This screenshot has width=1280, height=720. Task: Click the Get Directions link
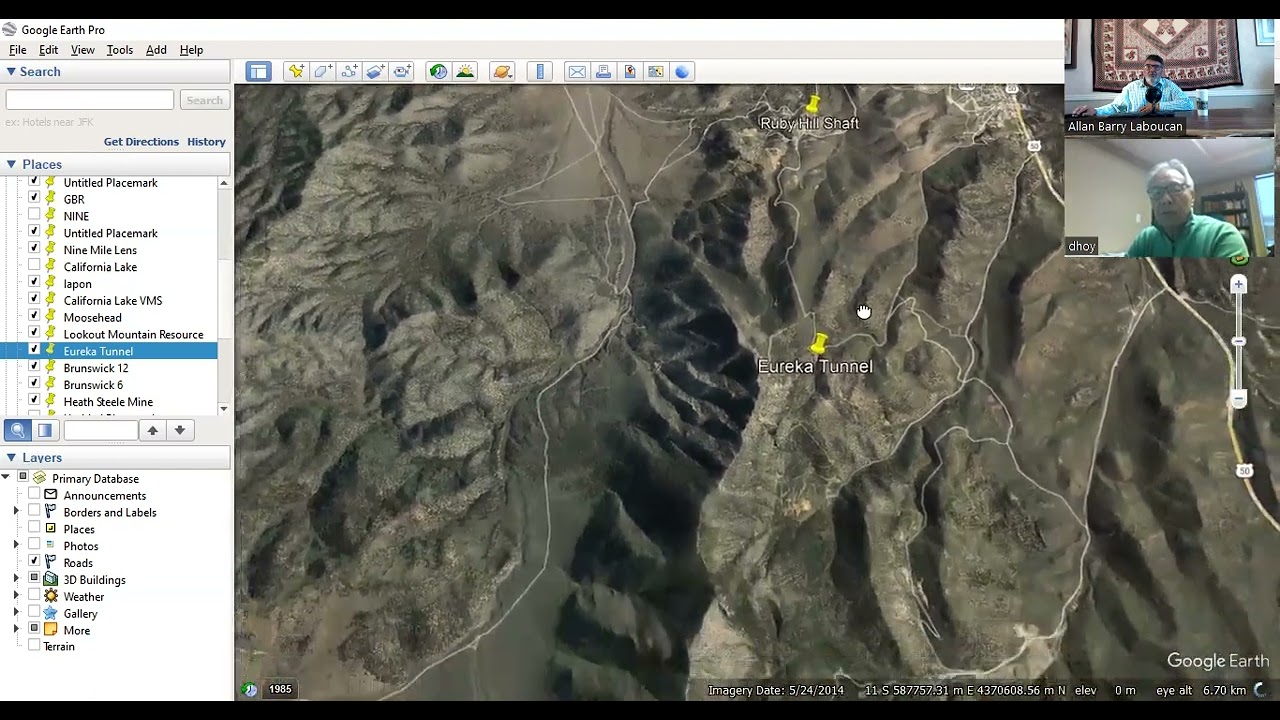tap(141, 142)
